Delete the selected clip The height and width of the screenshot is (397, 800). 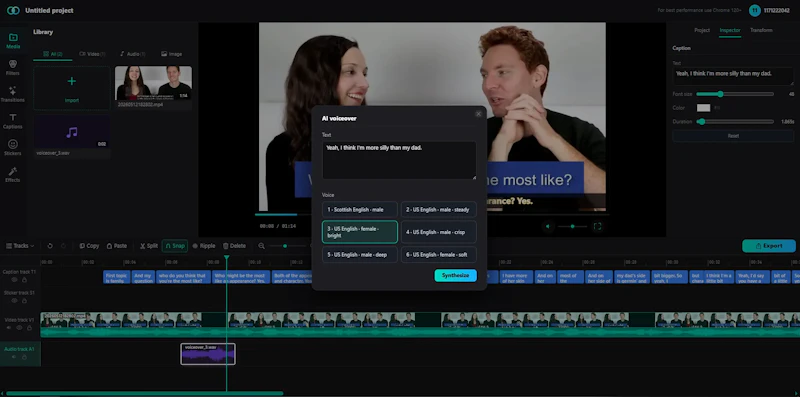pyautogui.click(x=234, y=246)
